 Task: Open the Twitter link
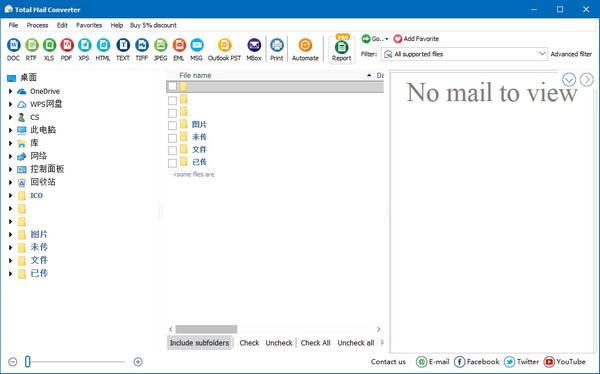click(521, 362)
